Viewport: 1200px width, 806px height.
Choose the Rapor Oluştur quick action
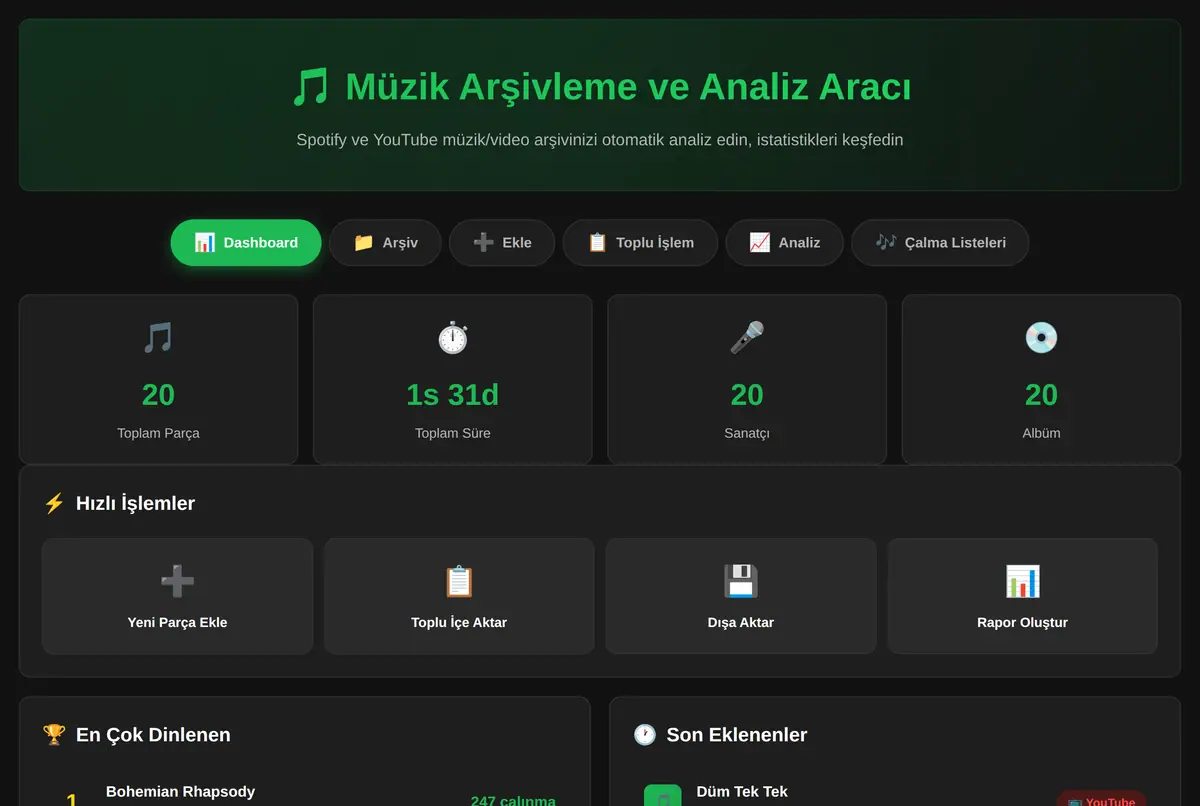(1023, 596)
